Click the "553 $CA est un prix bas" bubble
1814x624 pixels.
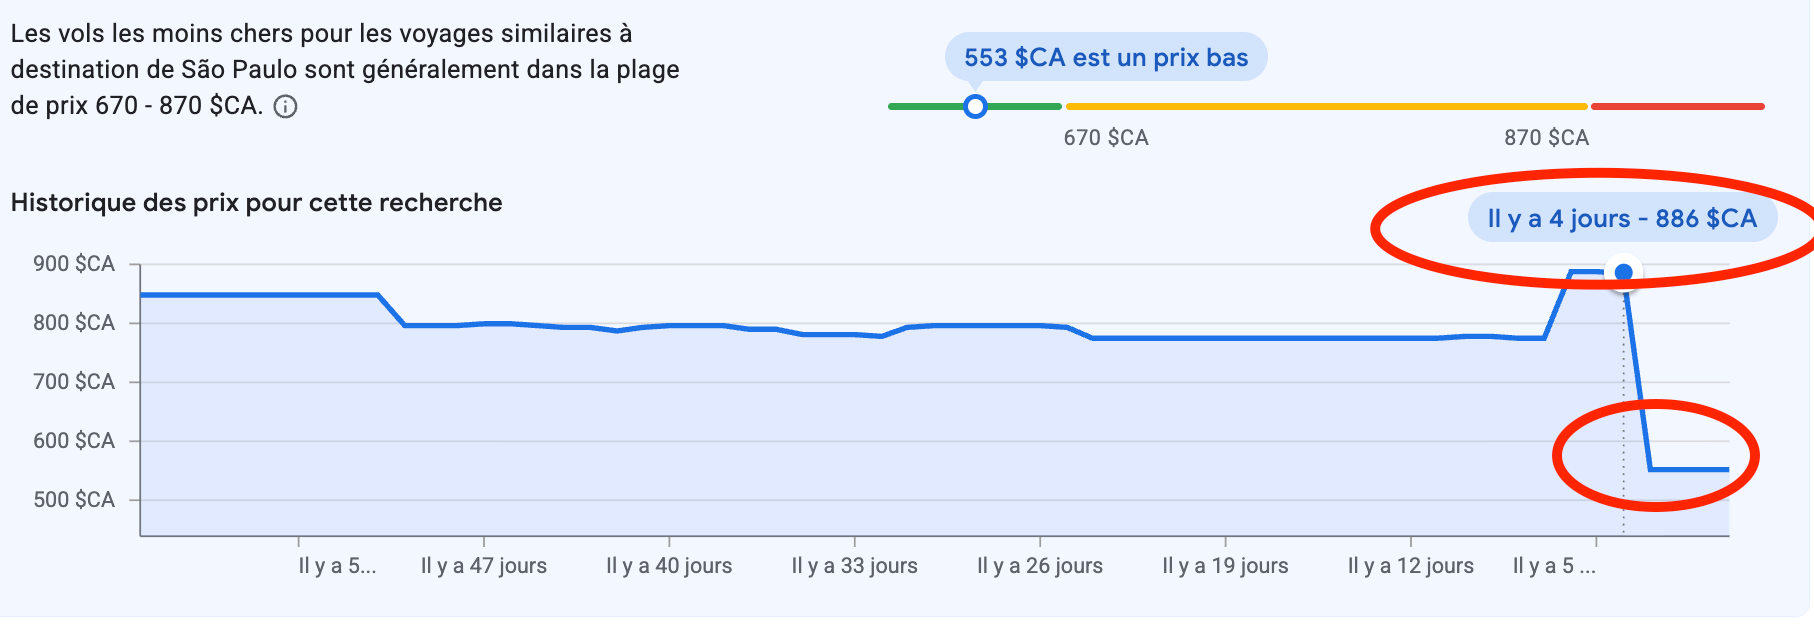point(1105,57)
